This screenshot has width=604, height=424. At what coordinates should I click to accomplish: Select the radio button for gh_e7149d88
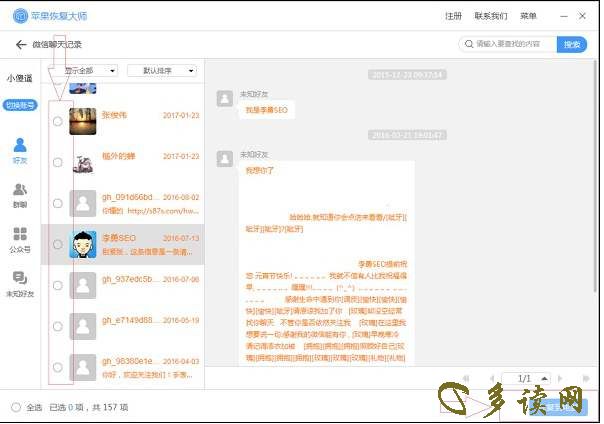[x=58, y=327]
